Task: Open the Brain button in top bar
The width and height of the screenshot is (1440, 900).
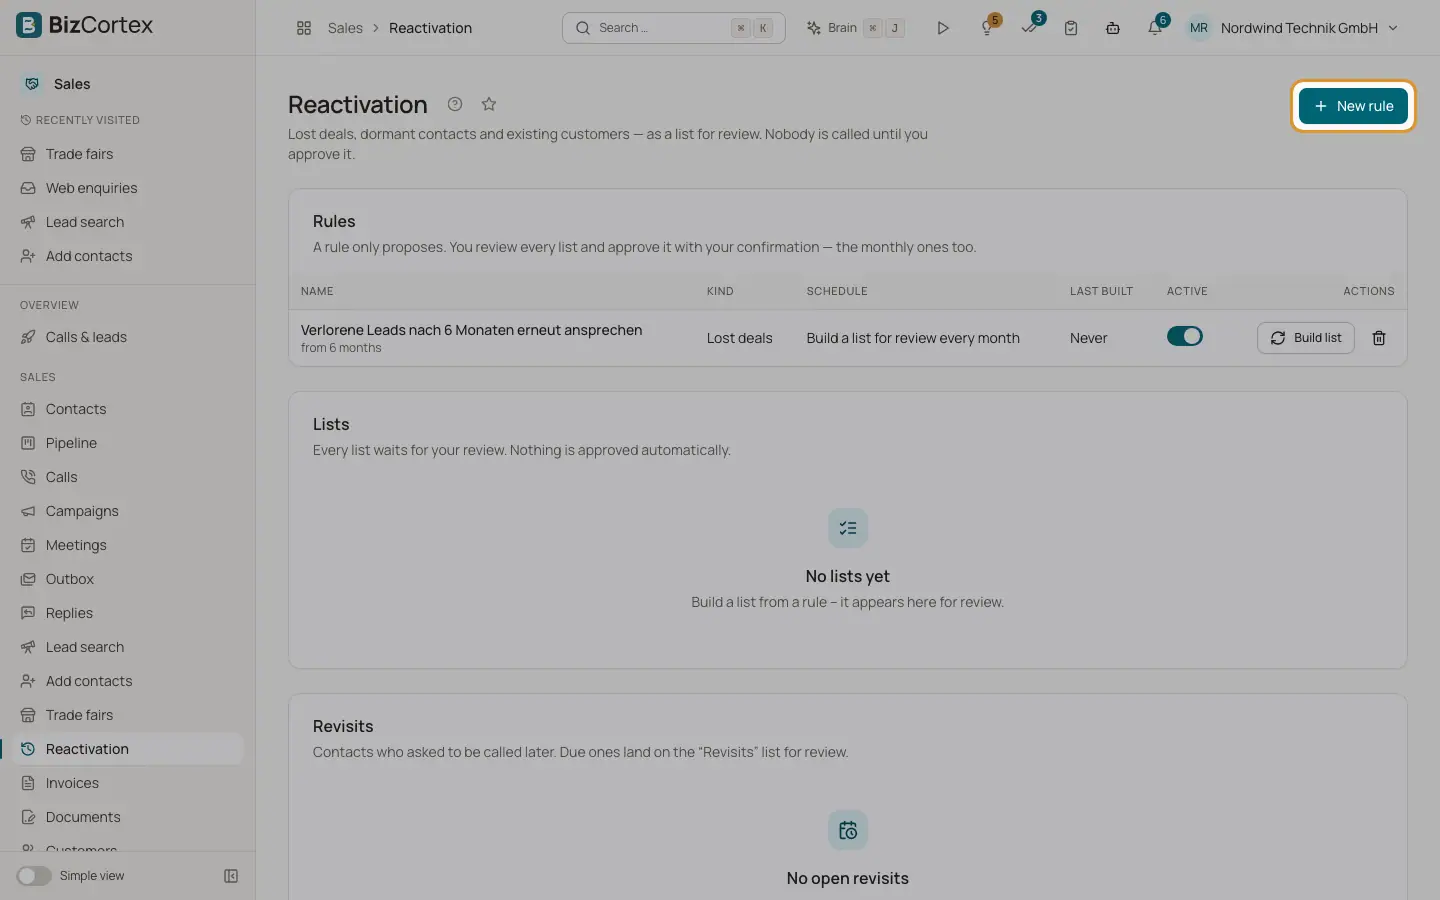Action: tap(856, 28)
